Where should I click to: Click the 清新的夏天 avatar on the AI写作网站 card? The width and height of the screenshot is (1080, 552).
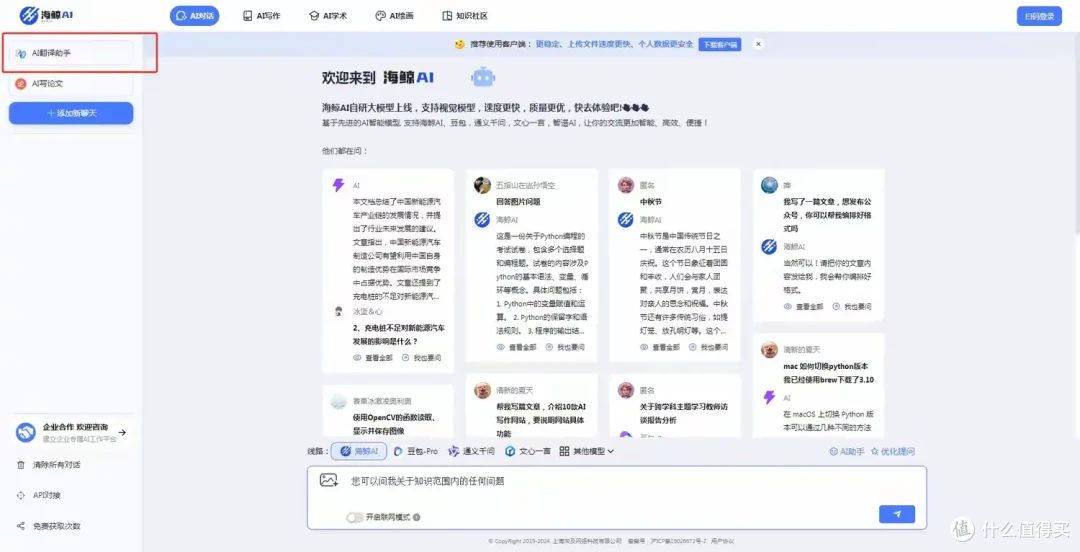pyautogui.click(x=482, y=390)
